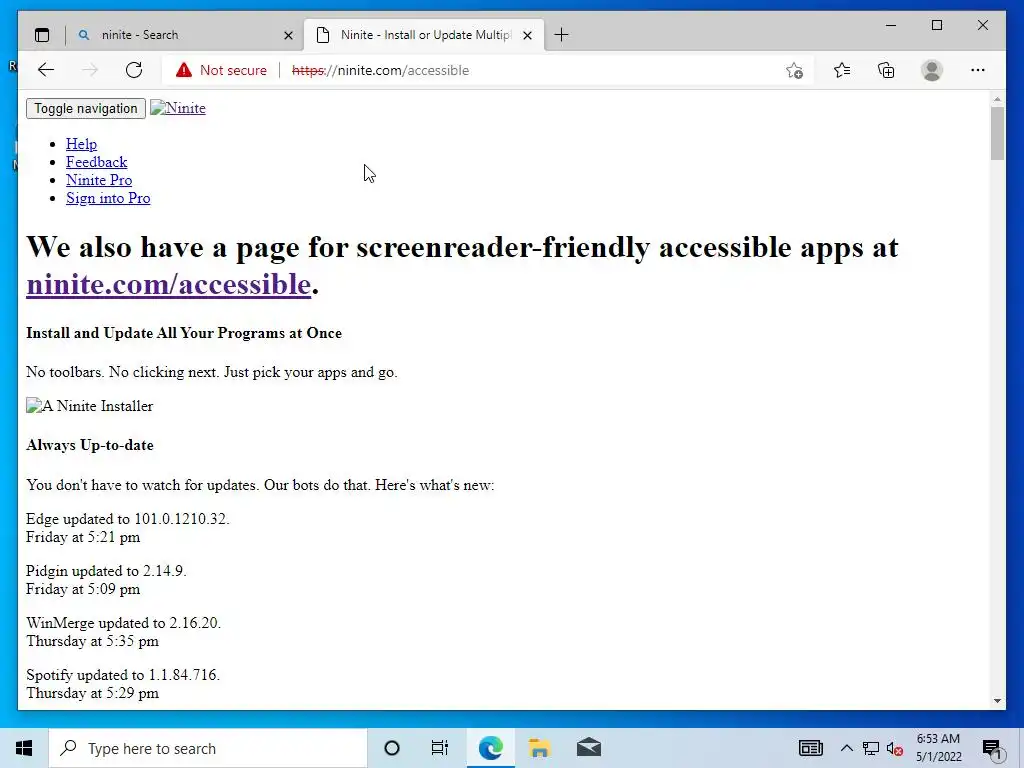Open the News and interests taskbar icon
This screenshot has height=768, width=1024.
810,748
